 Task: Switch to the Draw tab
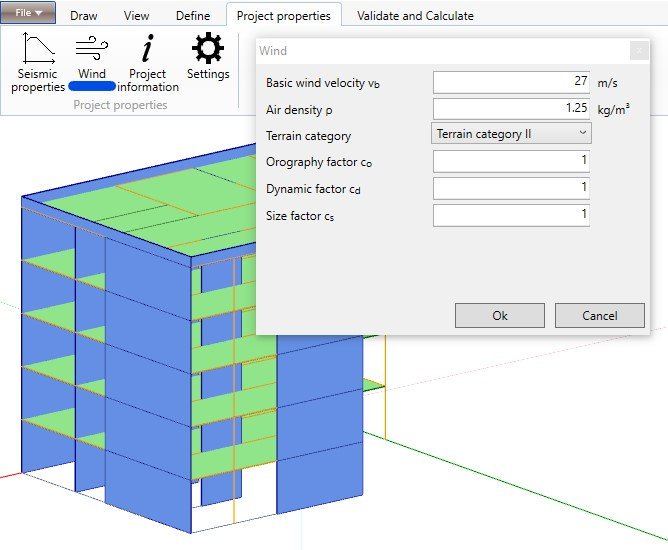tap(84, 16)
